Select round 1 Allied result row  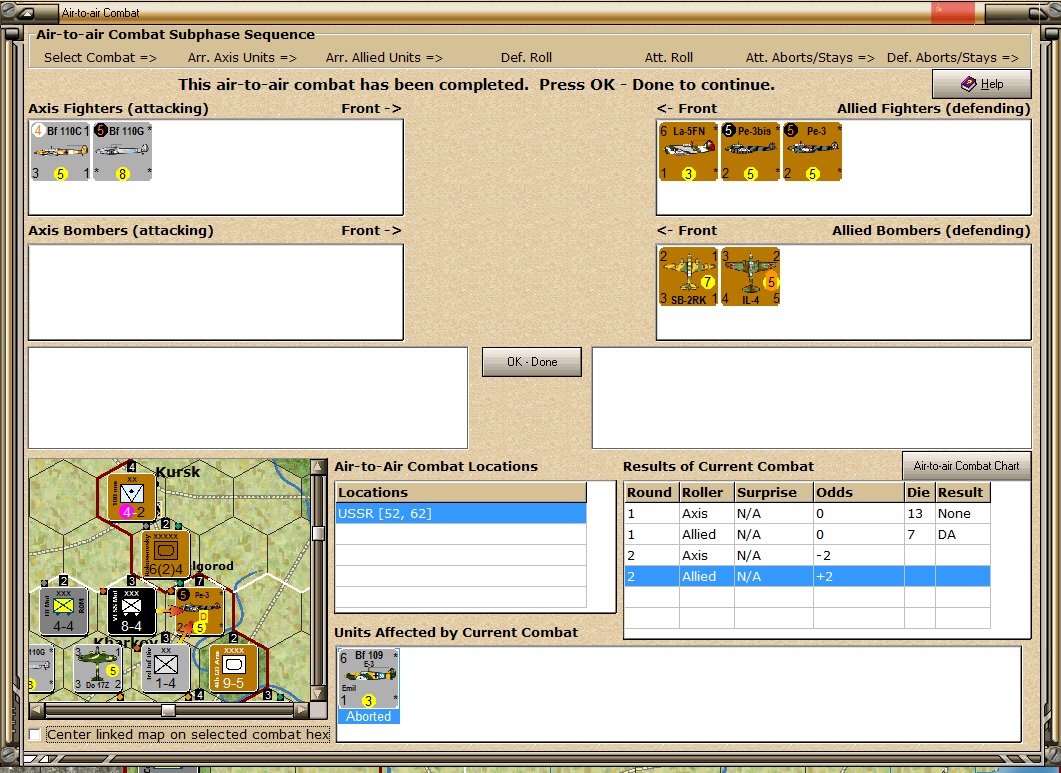click(x=807, y=535)
